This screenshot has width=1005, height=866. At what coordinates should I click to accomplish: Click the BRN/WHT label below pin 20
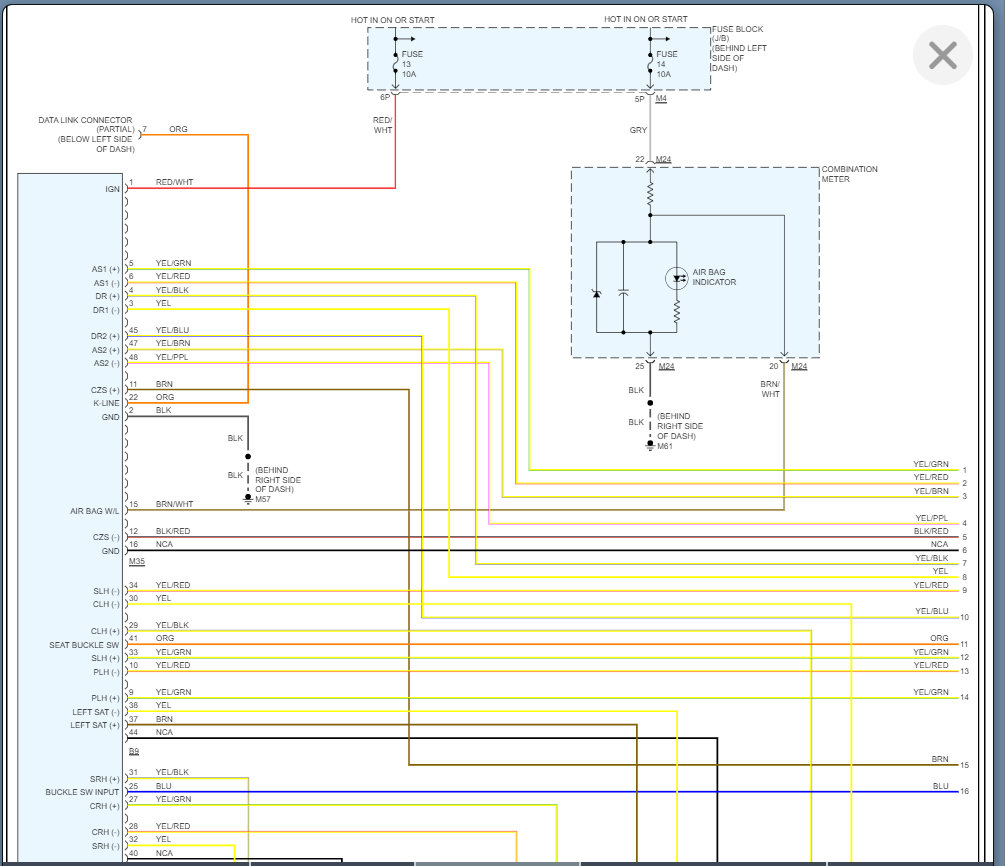(x=770, y=389)
